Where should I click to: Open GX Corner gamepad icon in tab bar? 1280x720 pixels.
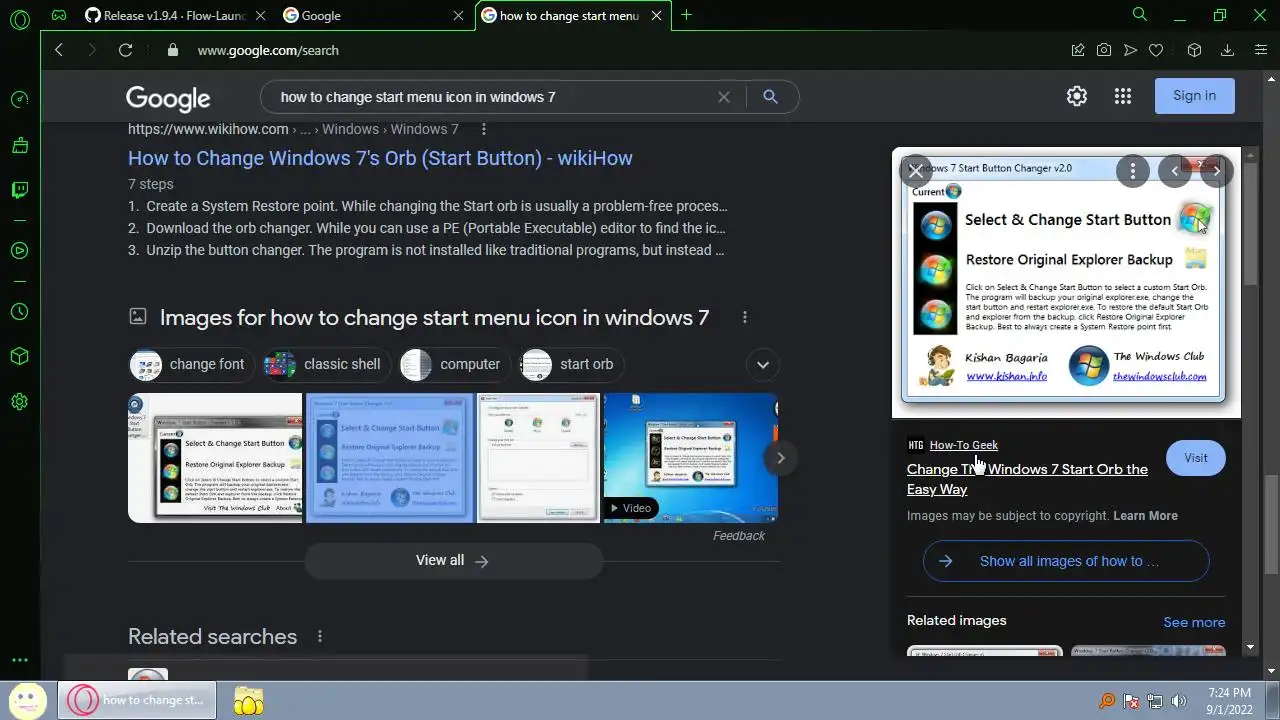point(59,15)
